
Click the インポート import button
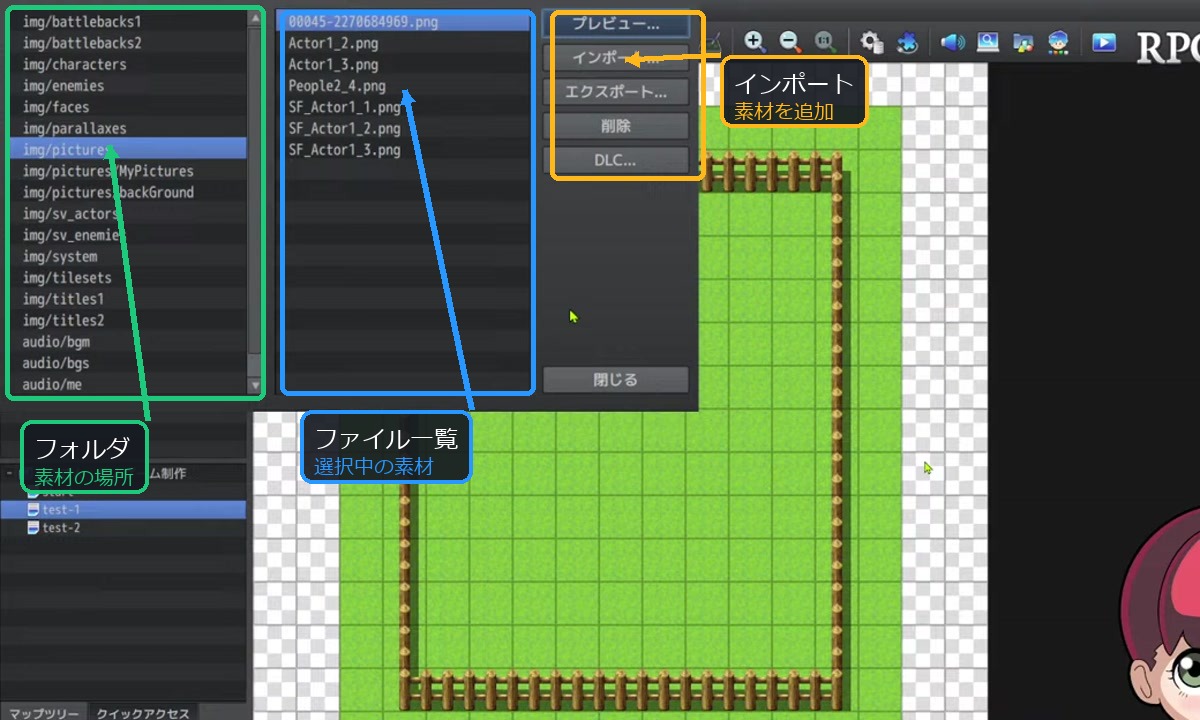click(x=616, y=58)
